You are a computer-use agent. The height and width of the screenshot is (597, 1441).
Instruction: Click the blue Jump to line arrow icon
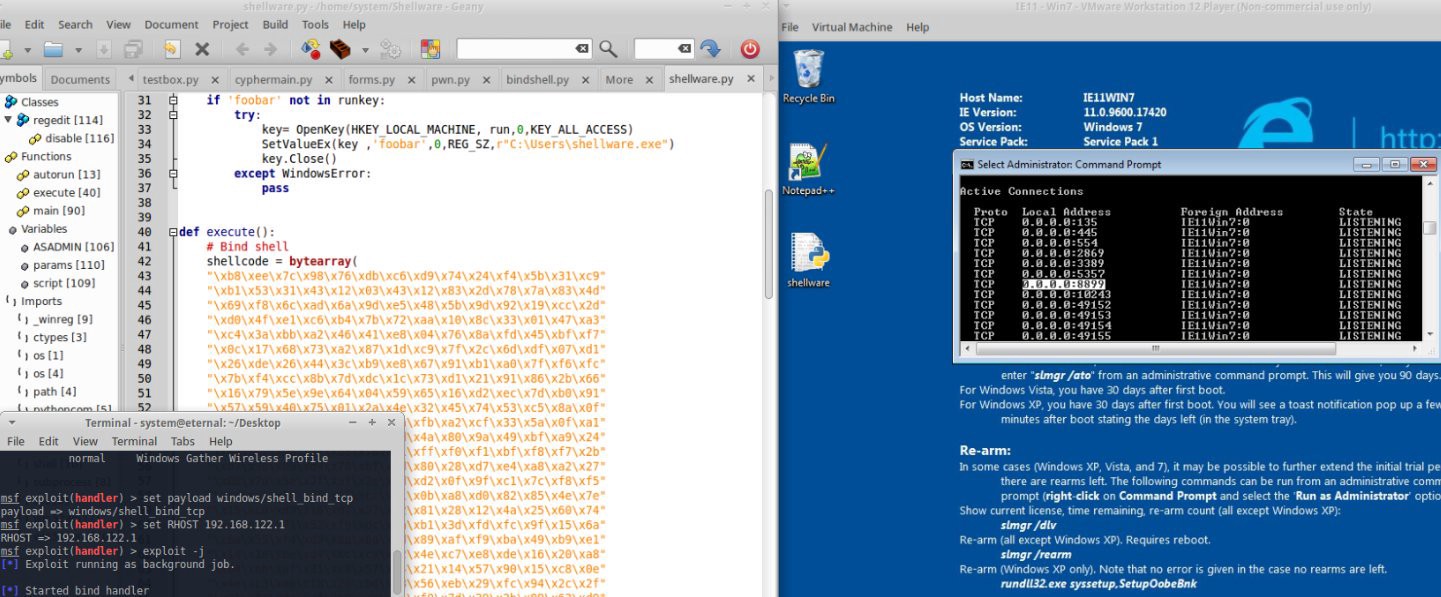[710, 48]
